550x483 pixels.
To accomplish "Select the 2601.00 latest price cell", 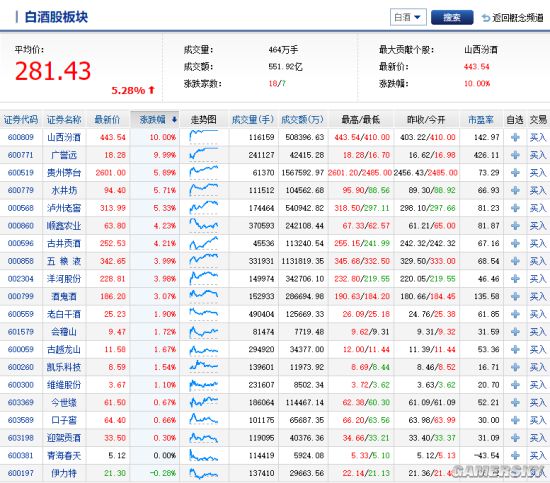I will point(110,173).
